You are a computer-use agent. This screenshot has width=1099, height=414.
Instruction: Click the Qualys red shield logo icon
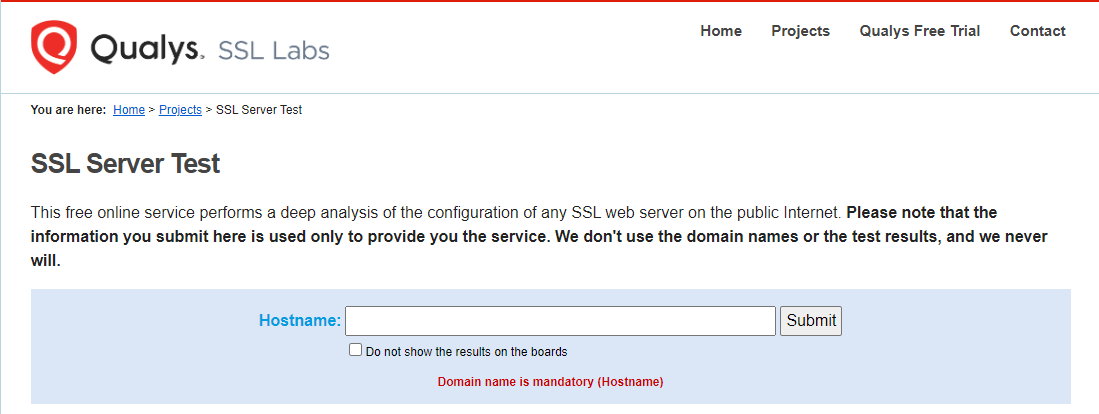(x=54, y=46)
